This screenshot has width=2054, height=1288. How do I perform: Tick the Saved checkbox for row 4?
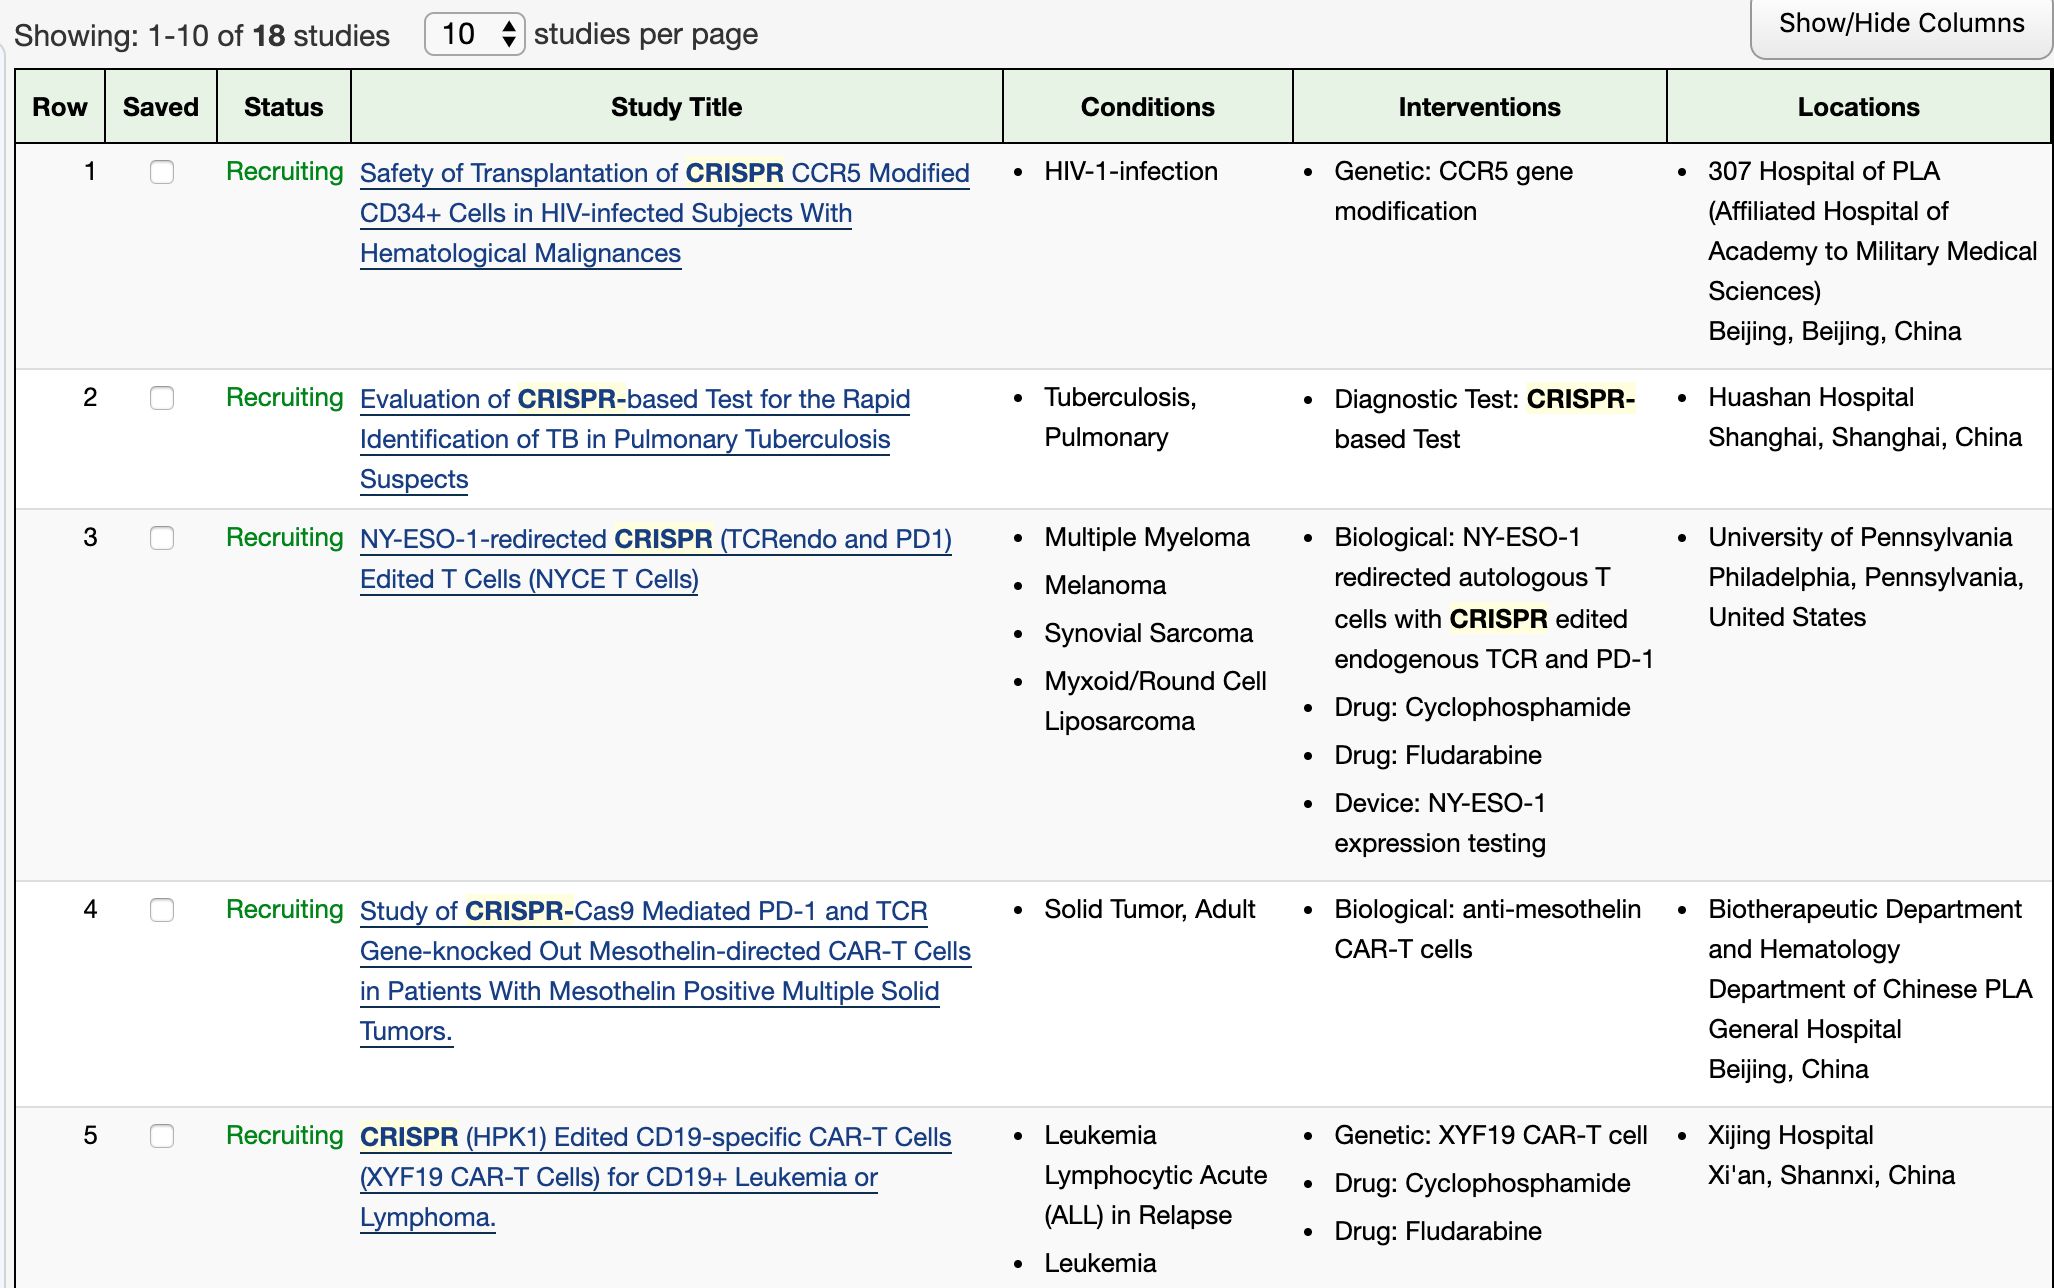[162, 910]
